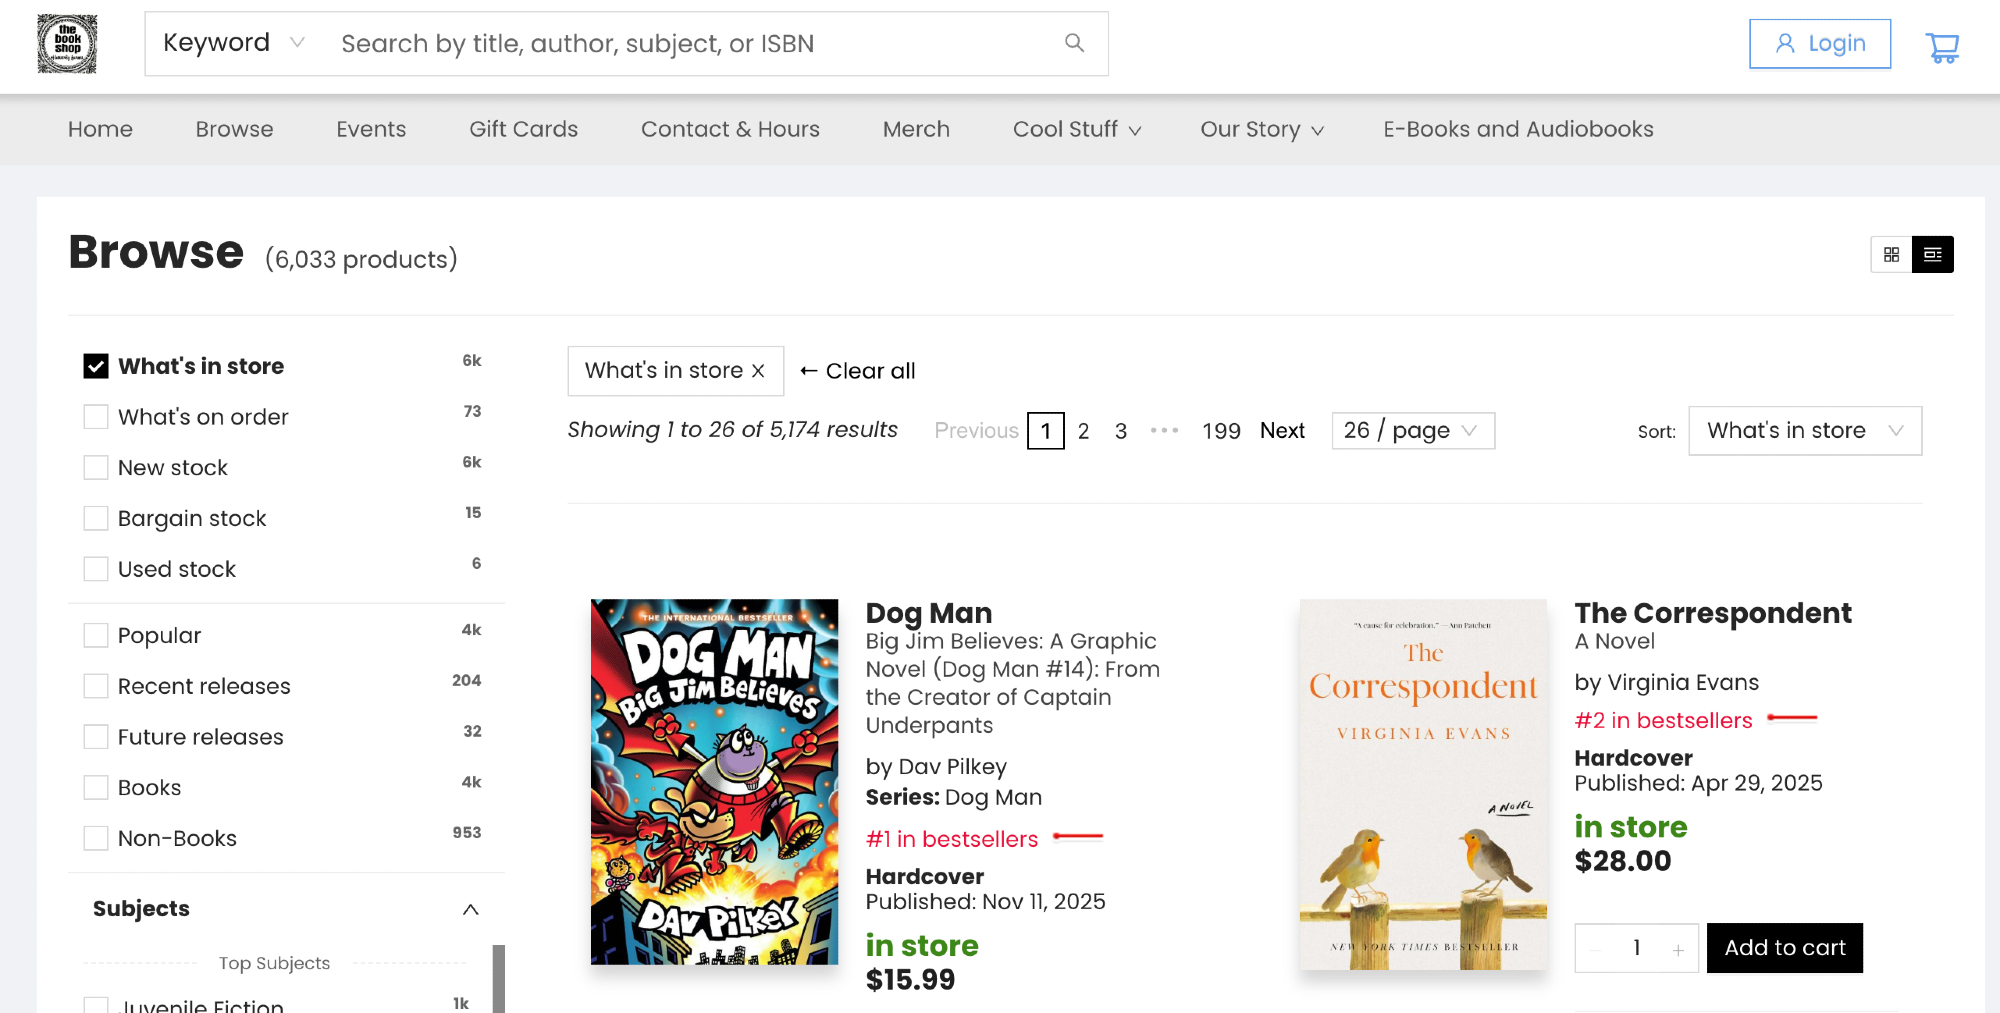This screenshot has height=1013, width=2000.
Task: Increase quantity for The Correspondent
Action: (x=1677, y=949)
